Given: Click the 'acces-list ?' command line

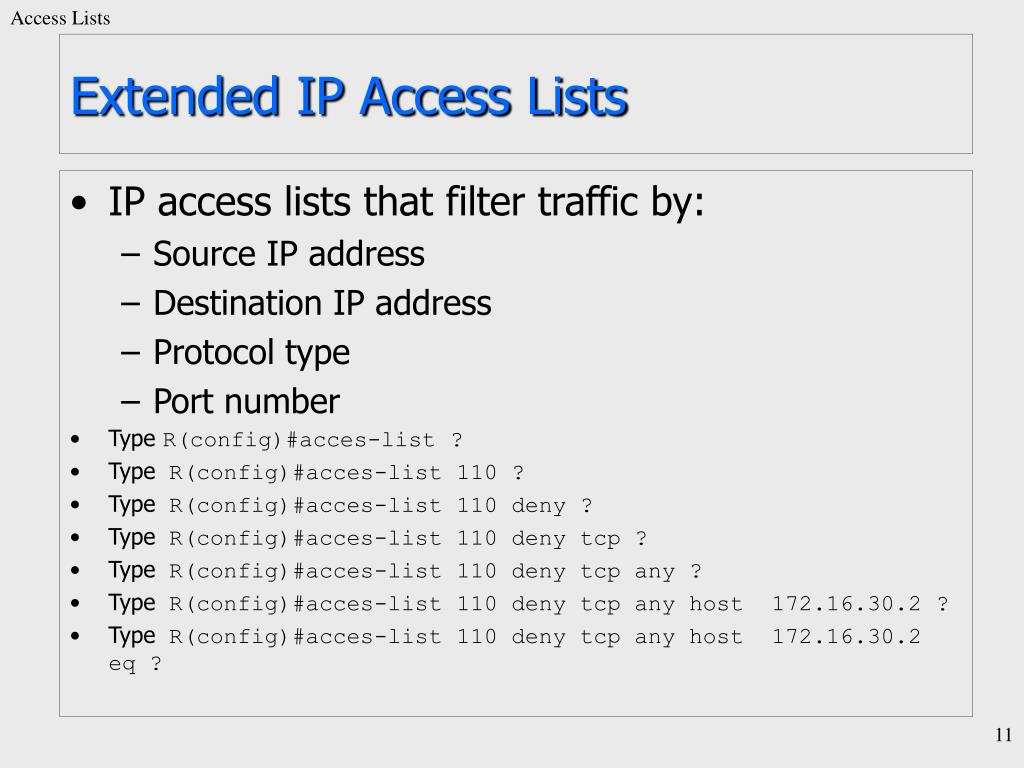Looking at the screenshot, I should click(285, 440).
